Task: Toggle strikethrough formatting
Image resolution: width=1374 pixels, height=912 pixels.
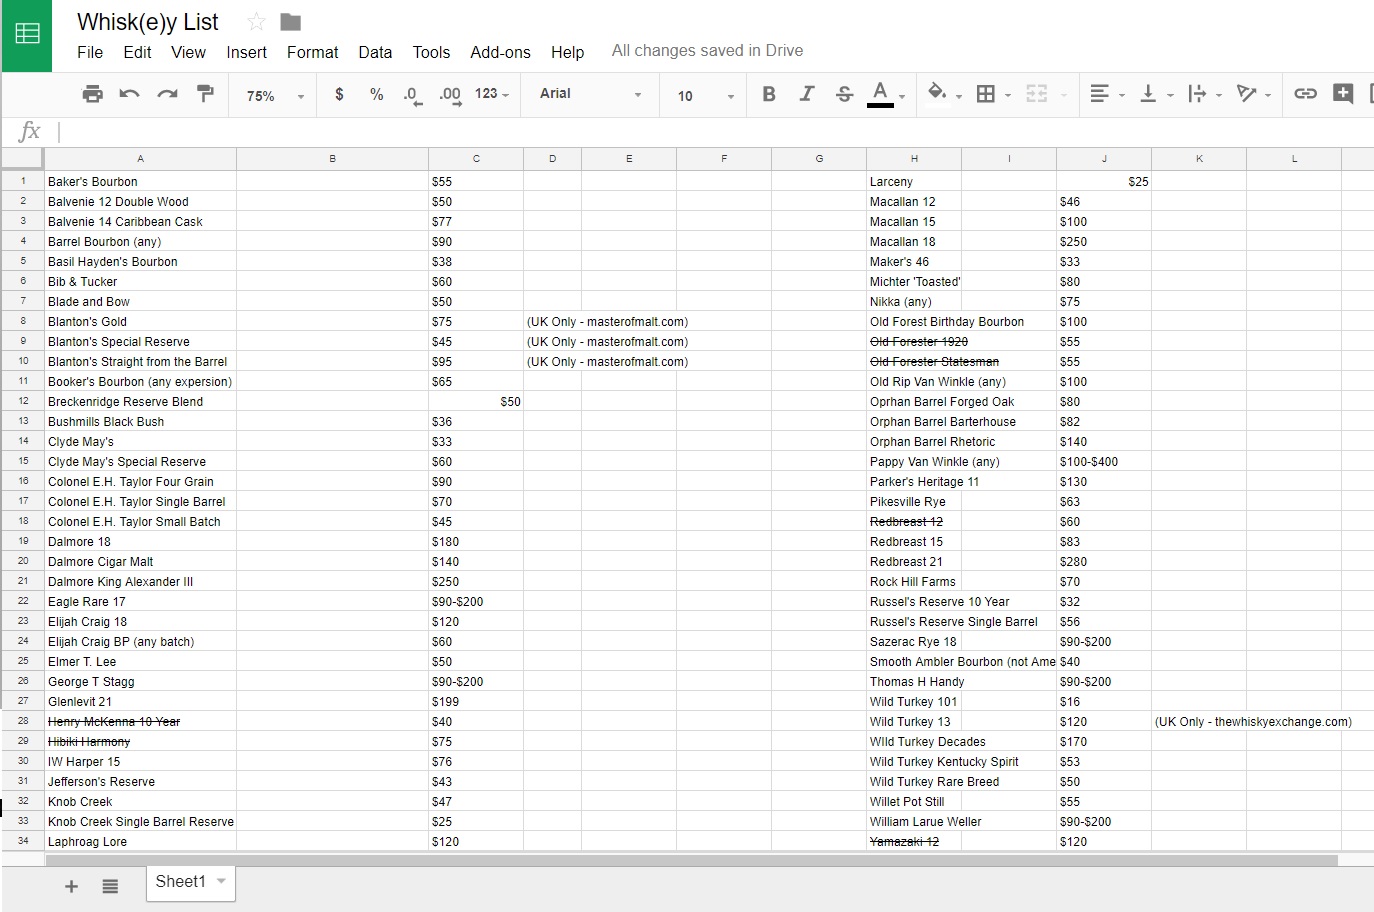Action: (x=845, y=94)
